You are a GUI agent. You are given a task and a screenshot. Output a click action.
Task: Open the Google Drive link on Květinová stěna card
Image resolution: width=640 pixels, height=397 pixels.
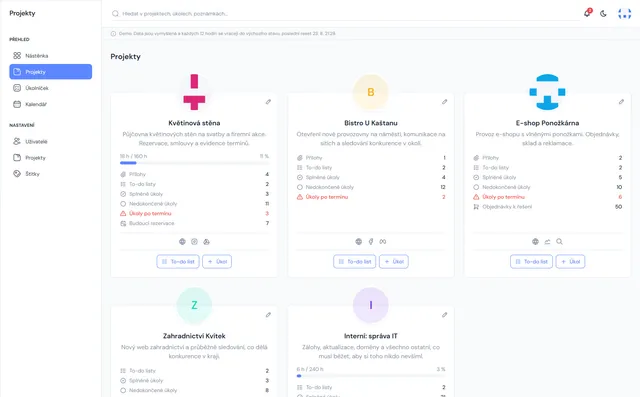pos(207,242)
